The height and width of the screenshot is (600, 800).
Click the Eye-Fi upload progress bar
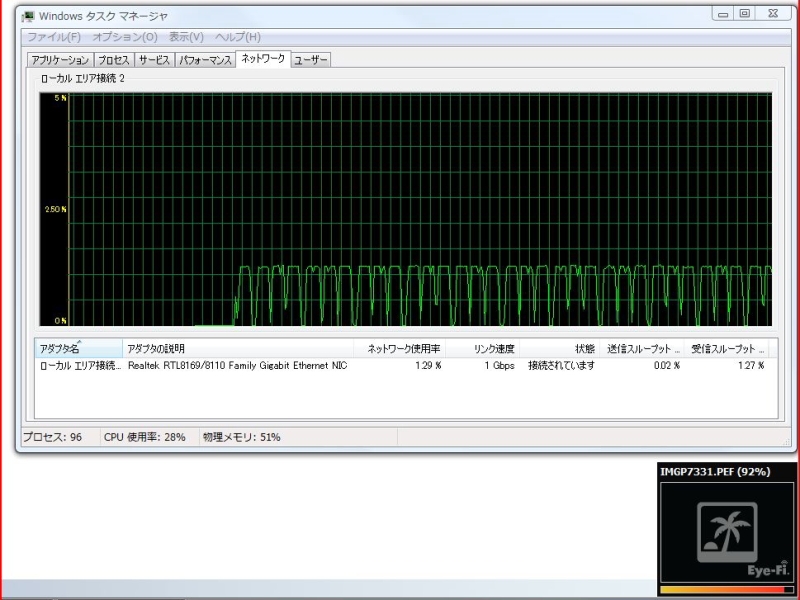(727, 589)
